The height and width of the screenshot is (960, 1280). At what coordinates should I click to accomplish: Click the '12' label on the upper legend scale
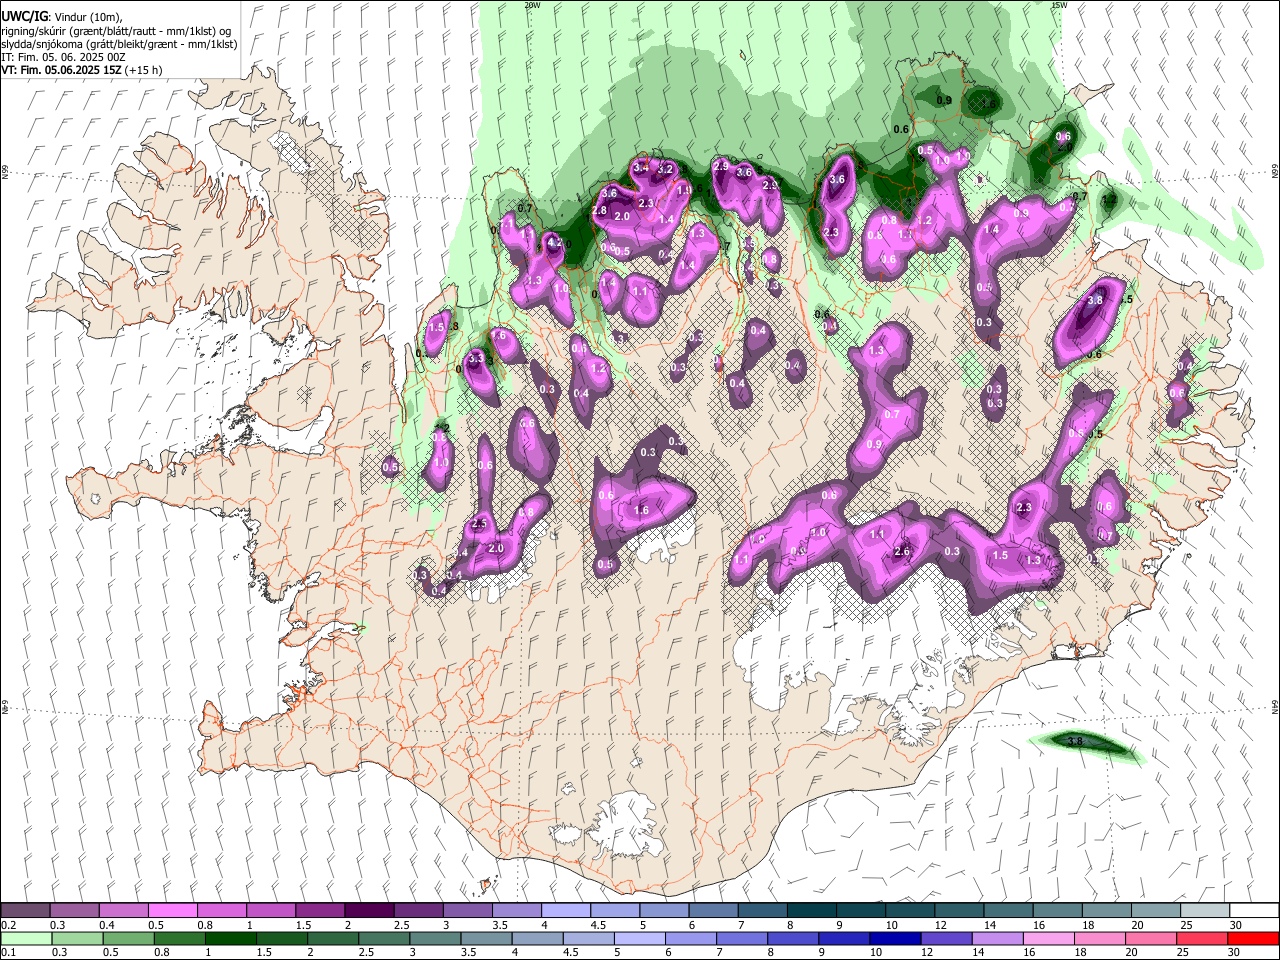click(x=941, y=925)
